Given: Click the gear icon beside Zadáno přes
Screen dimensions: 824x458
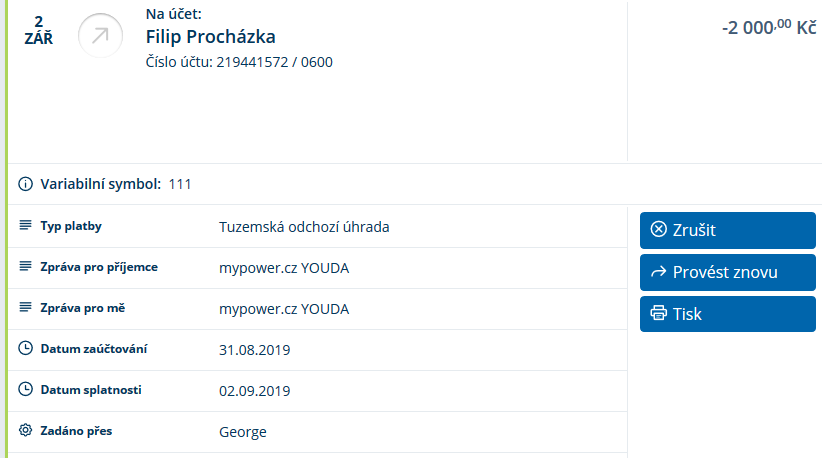Looking at the screenshot, I should (26, 431).
